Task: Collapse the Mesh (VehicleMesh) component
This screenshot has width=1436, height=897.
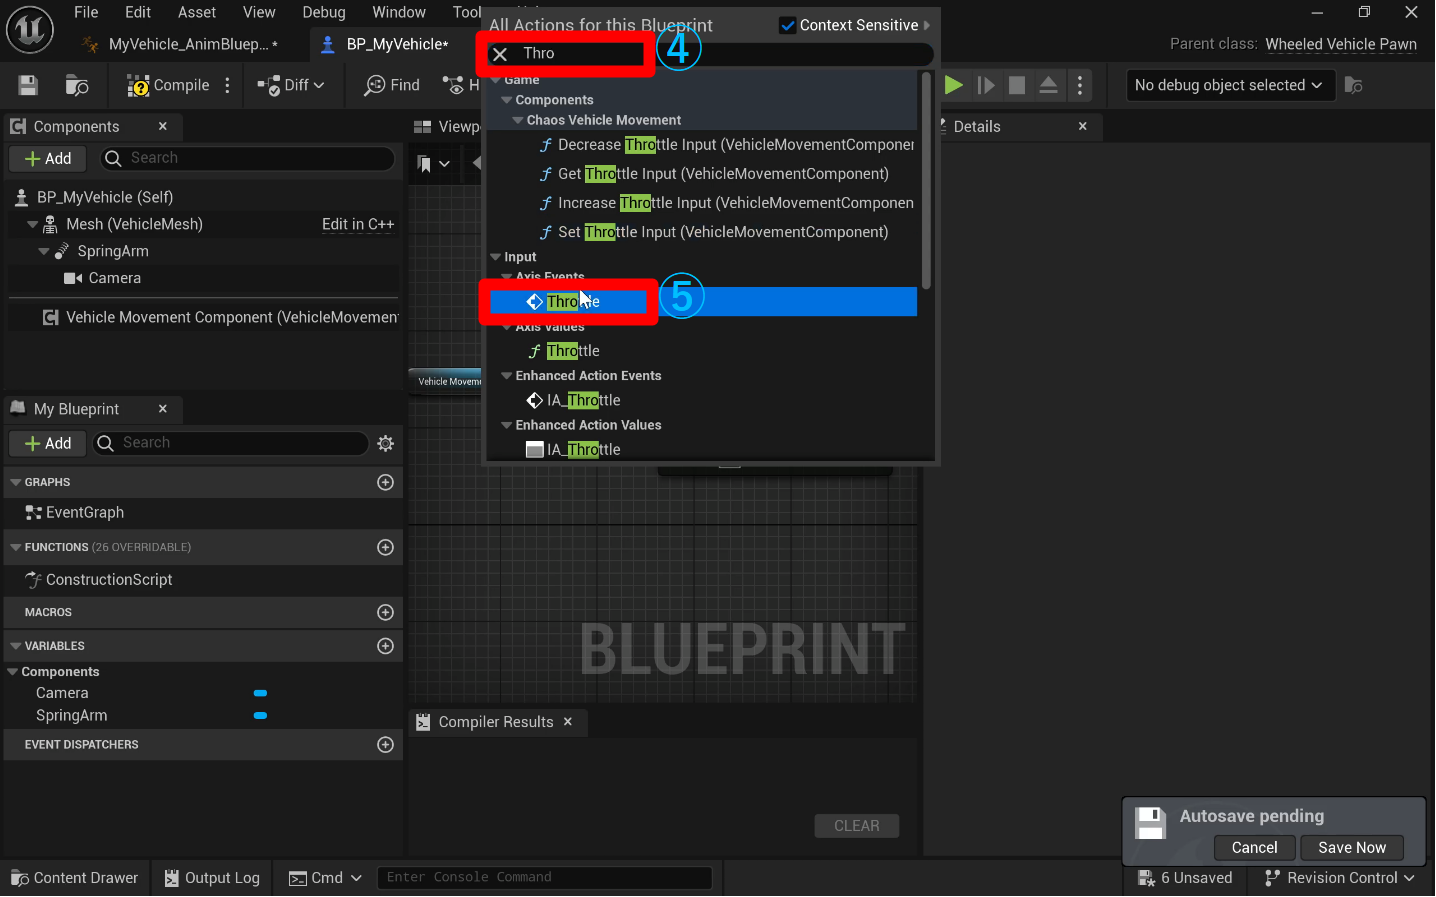Action: click(x=33, y=224)
